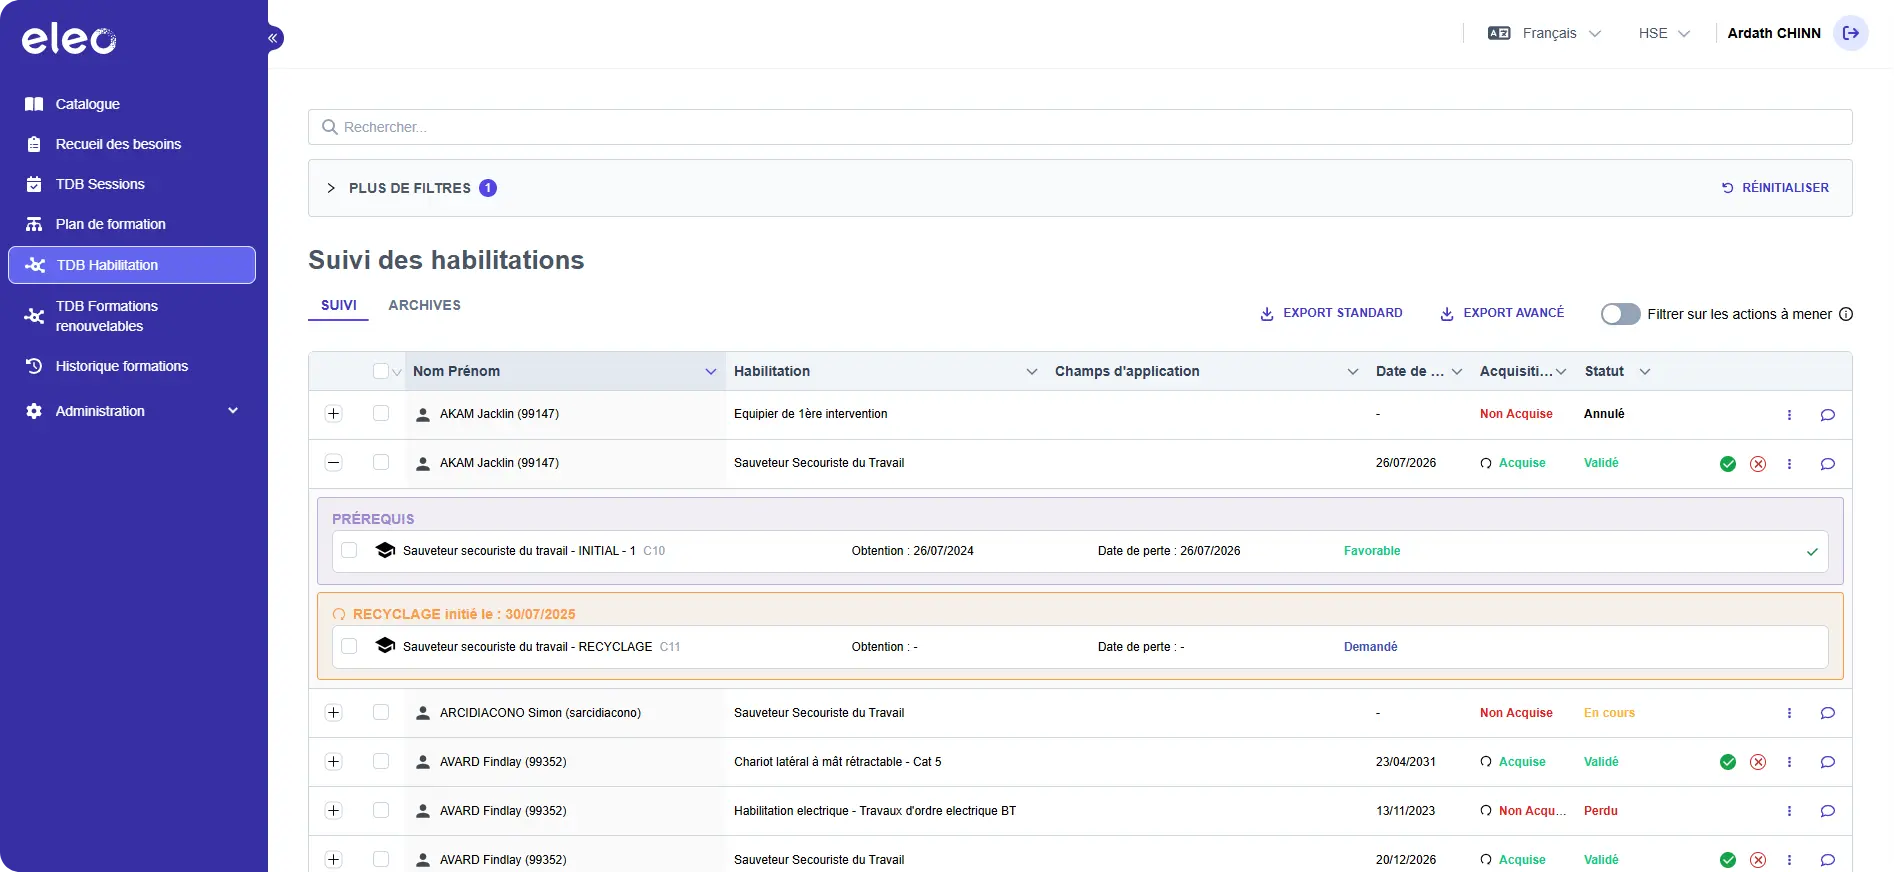Open the Français language dropdown
The image size is (1895, 872).
pyautogui.click(x=1545, y=33)
